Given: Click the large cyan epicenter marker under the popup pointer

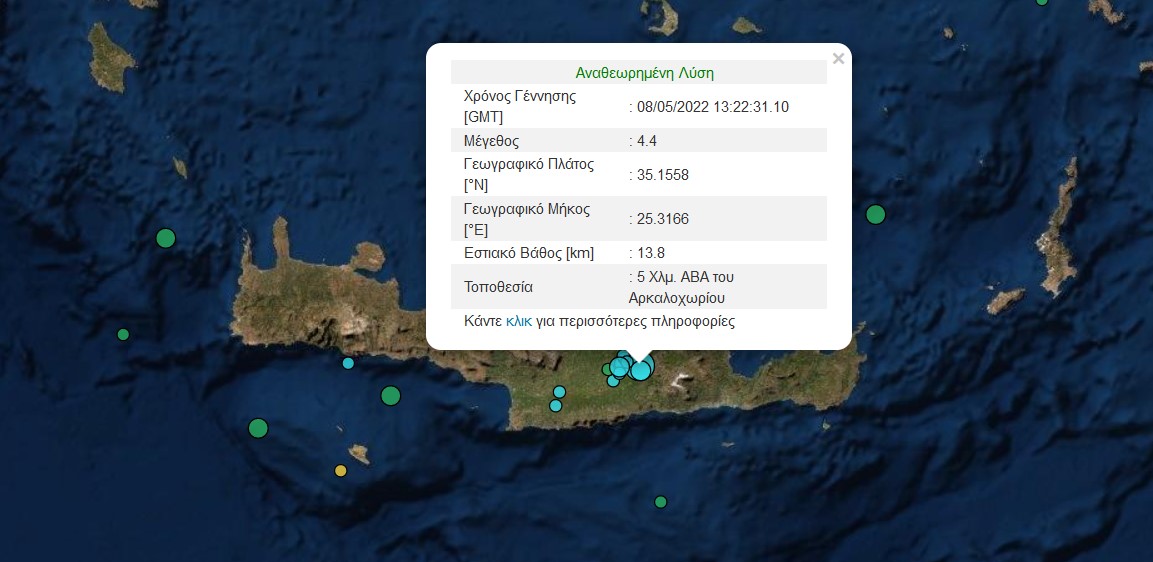Looking at the screenshot, I should tap(640, 371).
